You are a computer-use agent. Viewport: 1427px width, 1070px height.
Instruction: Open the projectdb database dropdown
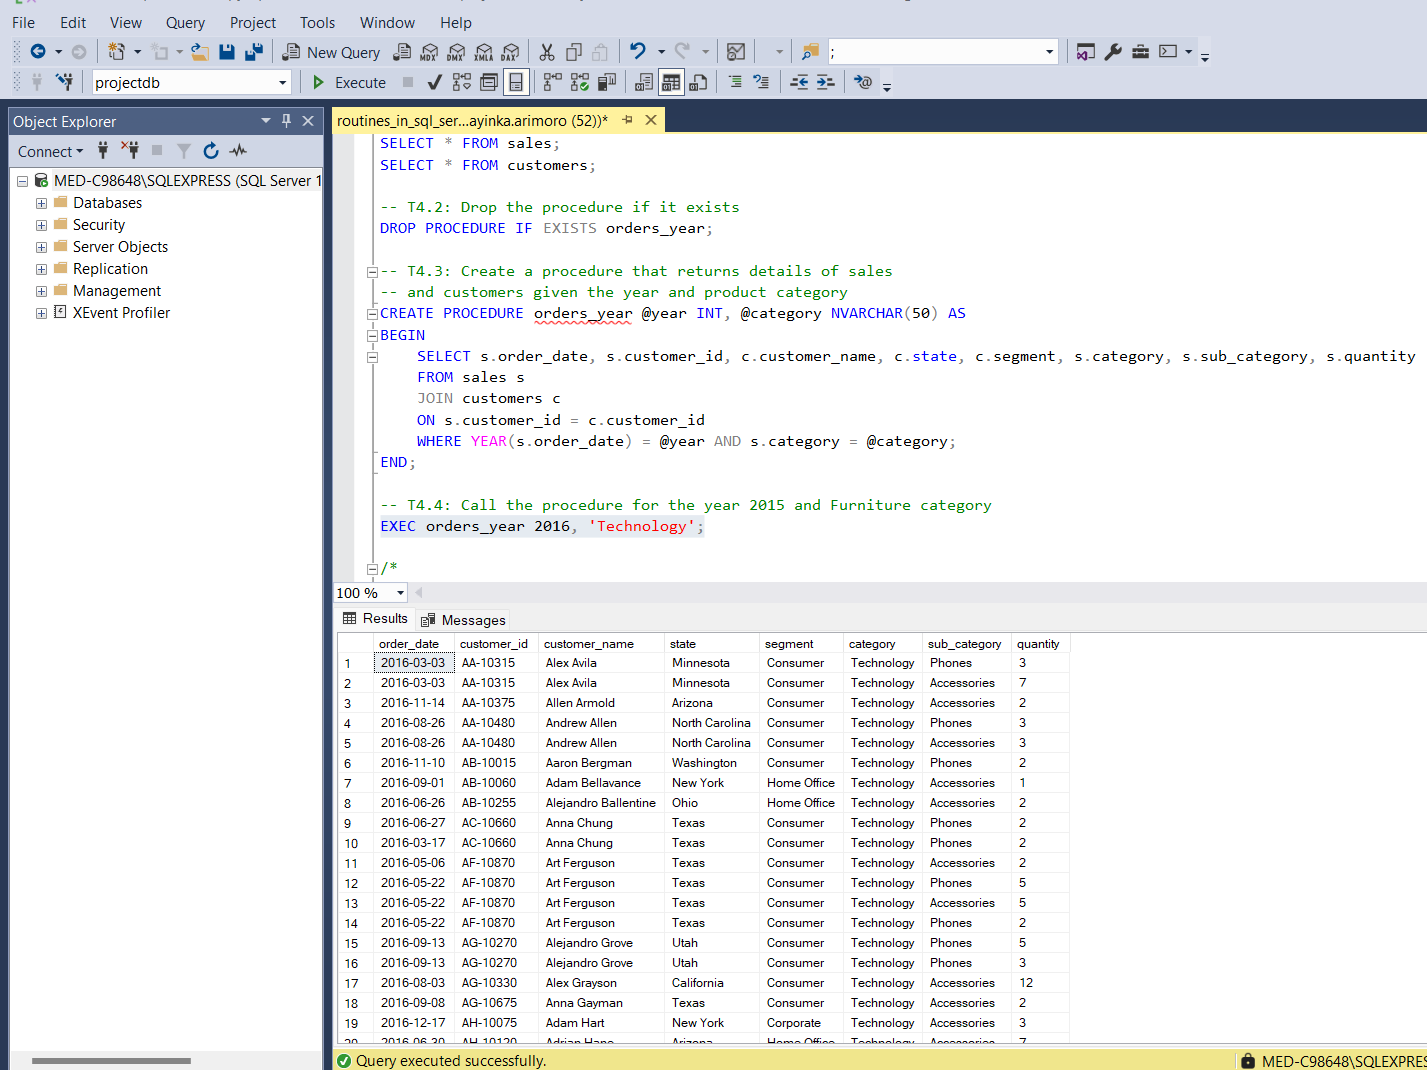[x=282, y=83]
